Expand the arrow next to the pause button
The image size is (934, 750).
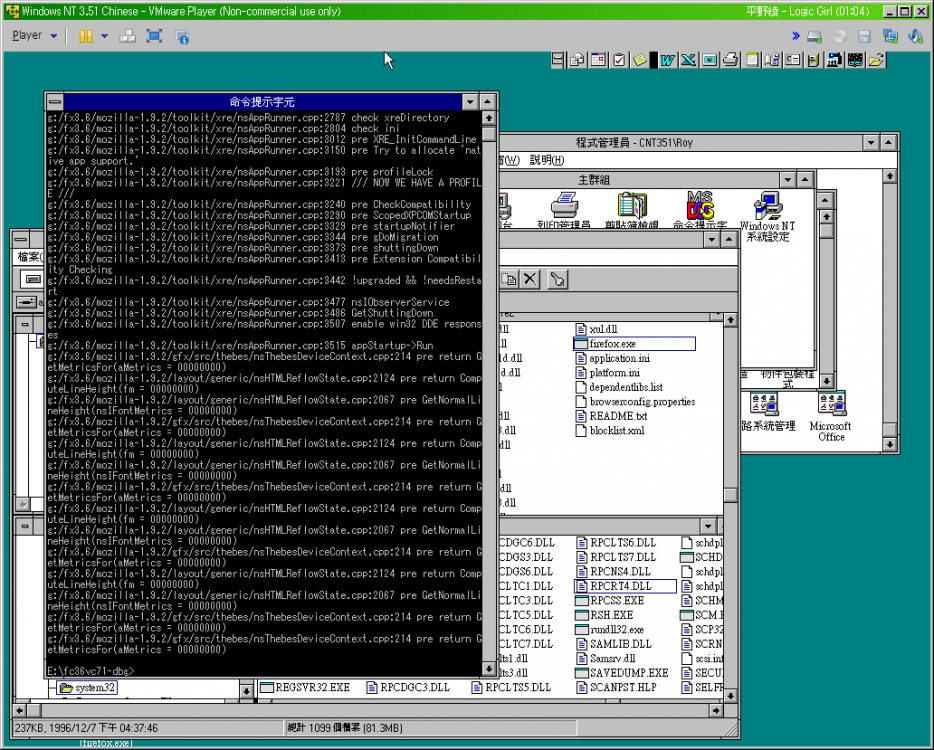pos(104,36)
